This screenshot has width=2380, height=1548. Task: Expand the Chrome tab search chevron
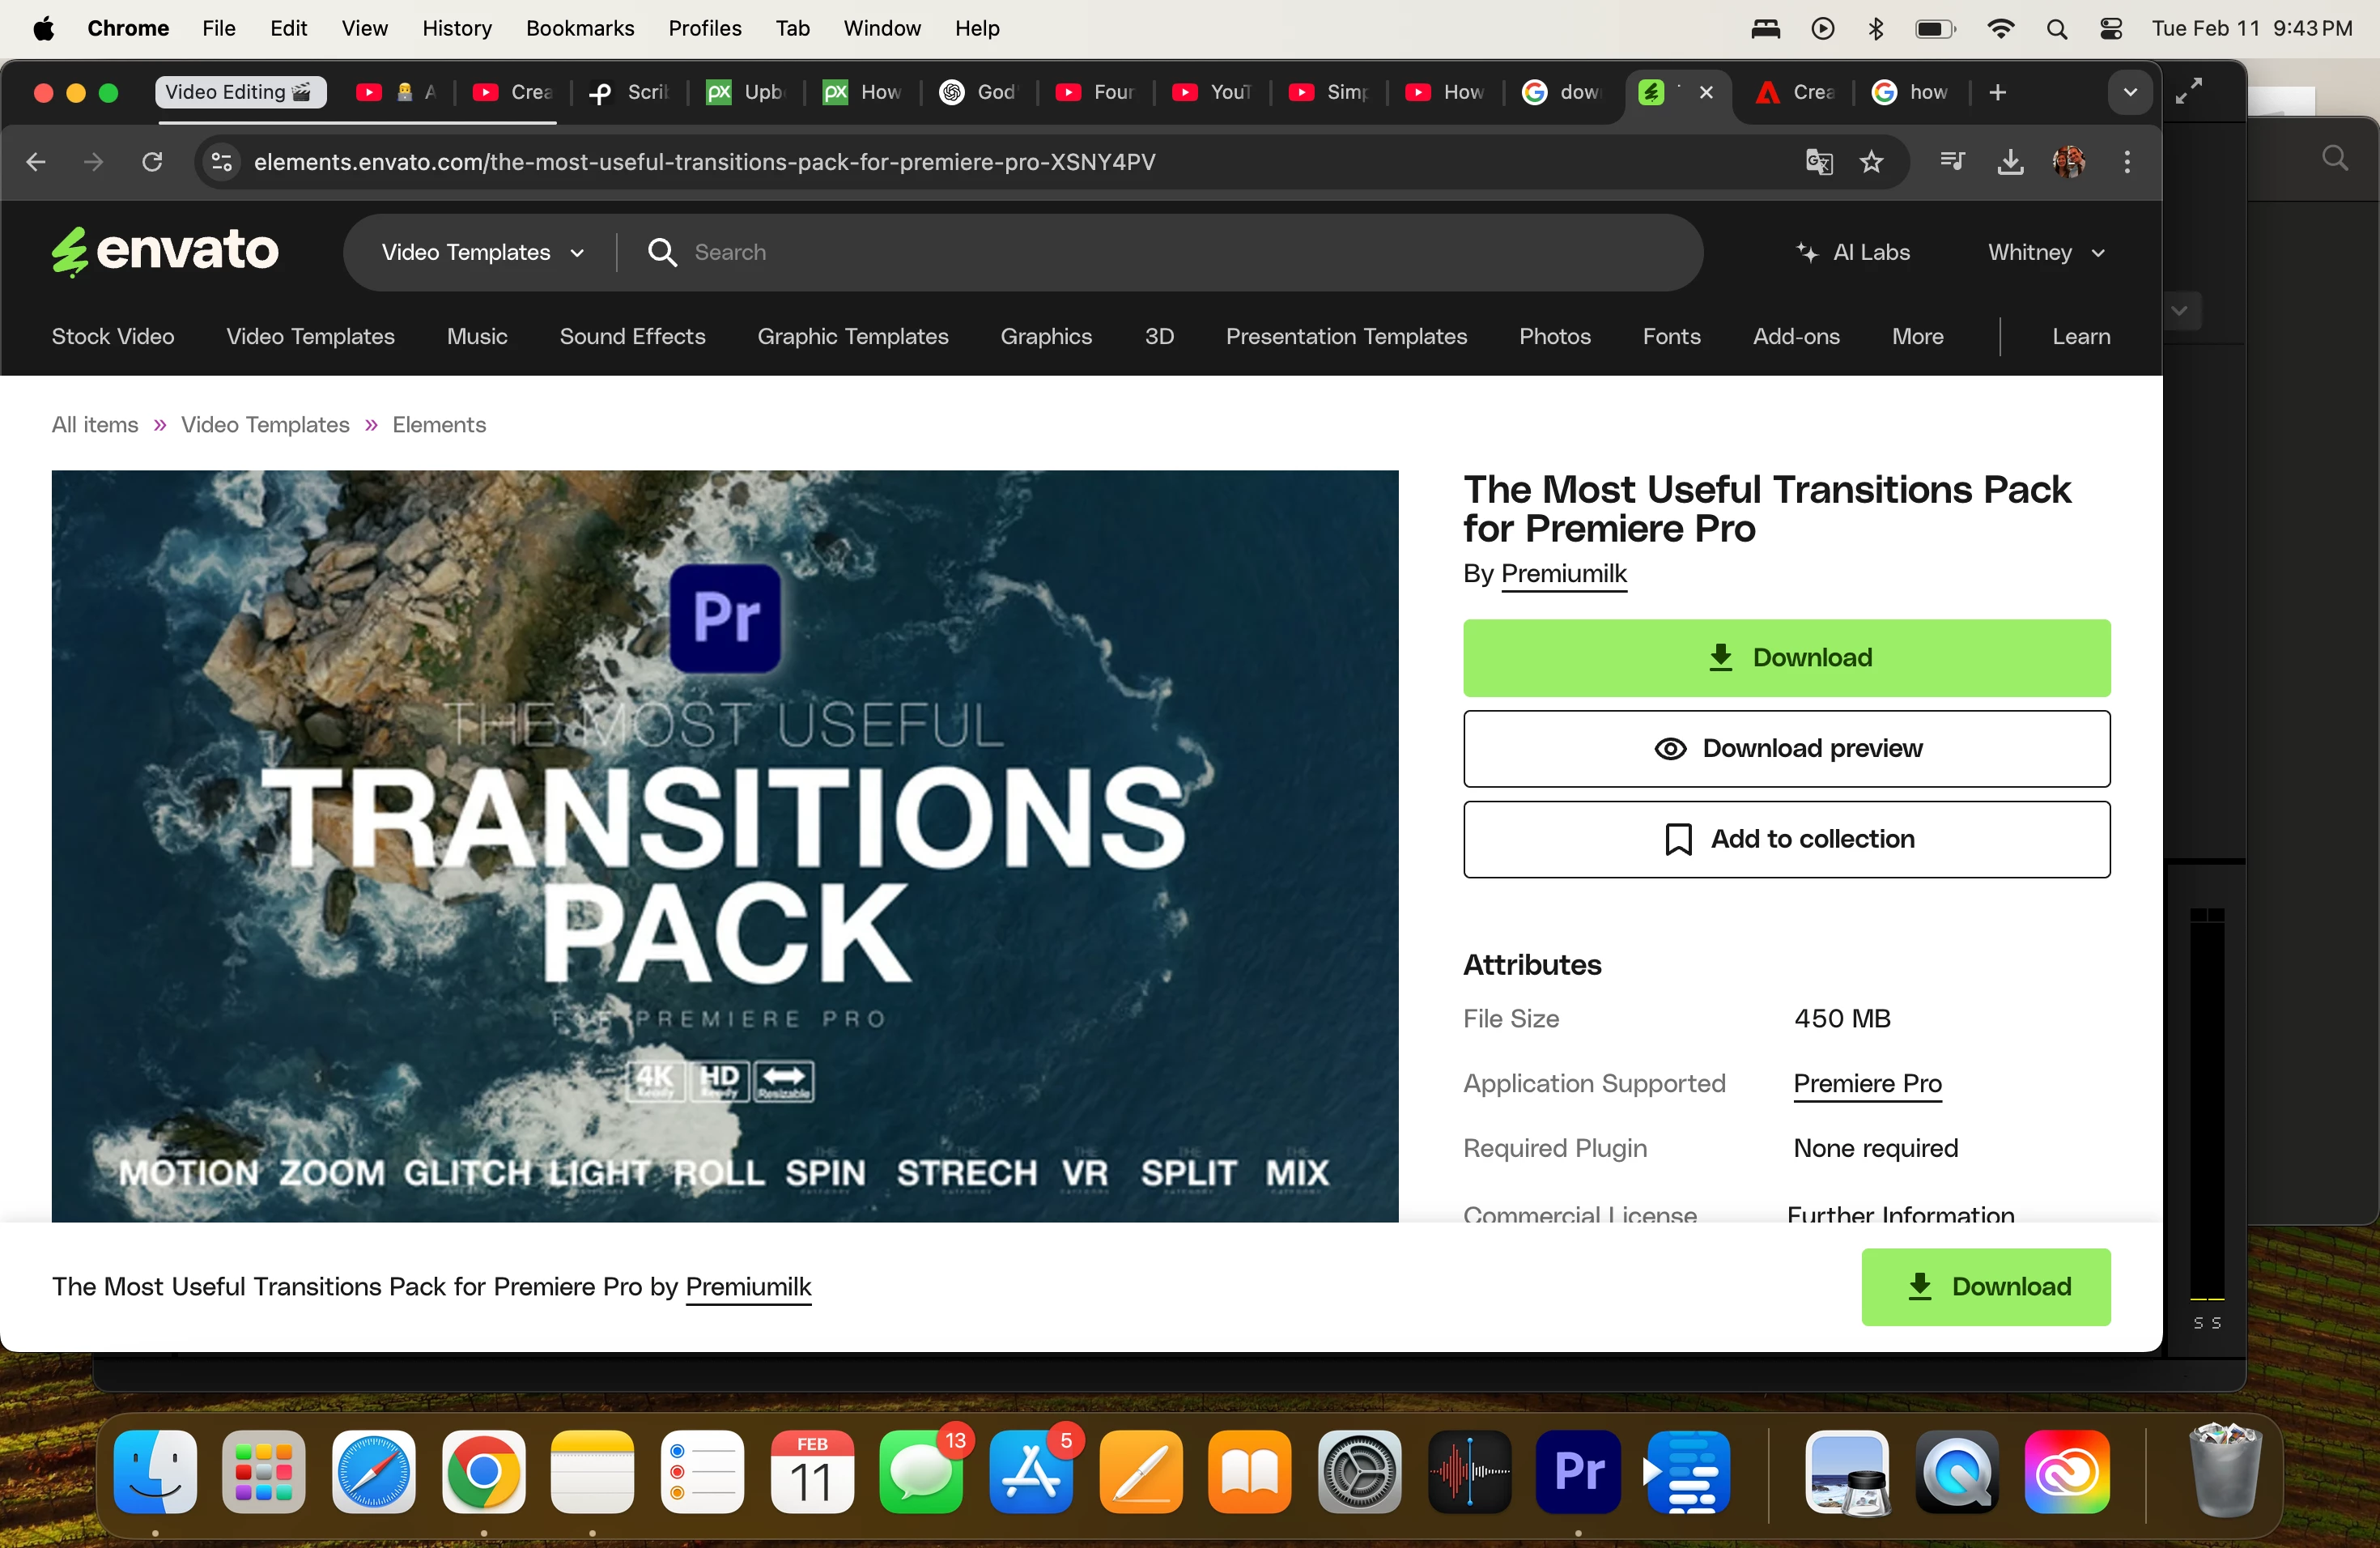coord(2129,93)
